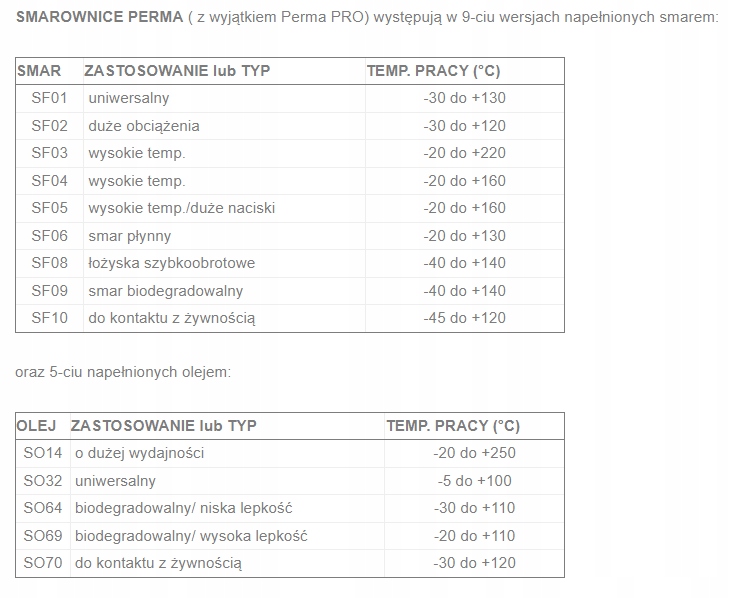Click 'o dużej wydajności' oil description

(x=139, y=453)
